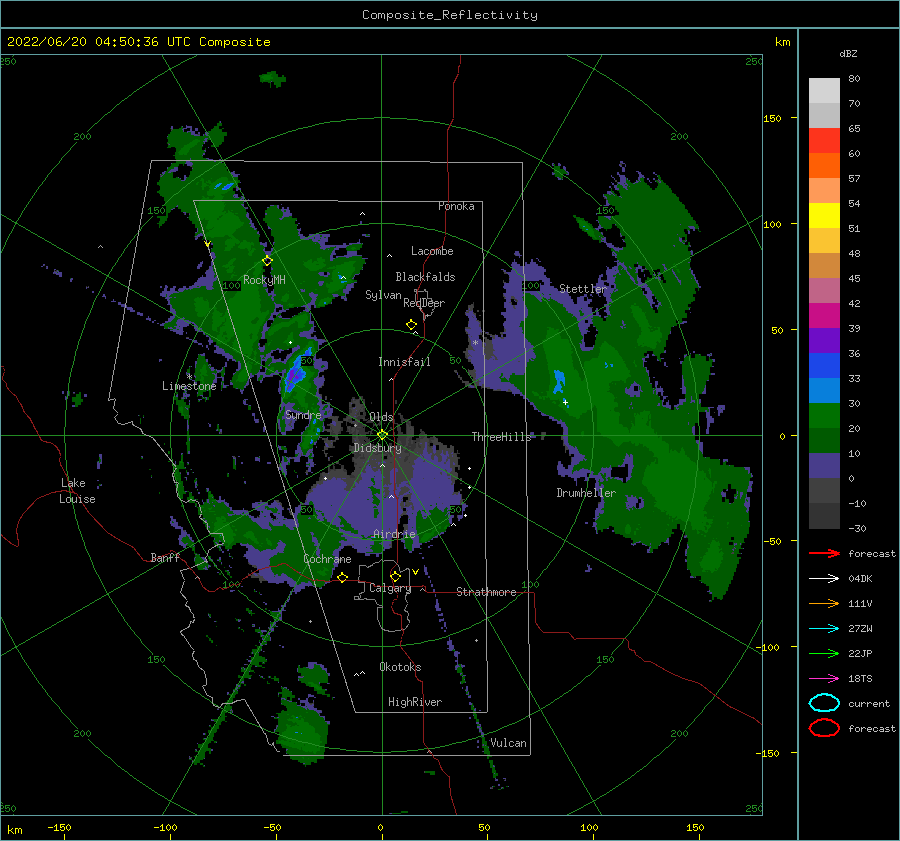Click the dBZ legend heading
The image size is (900, 841).
tap(848, 53)
